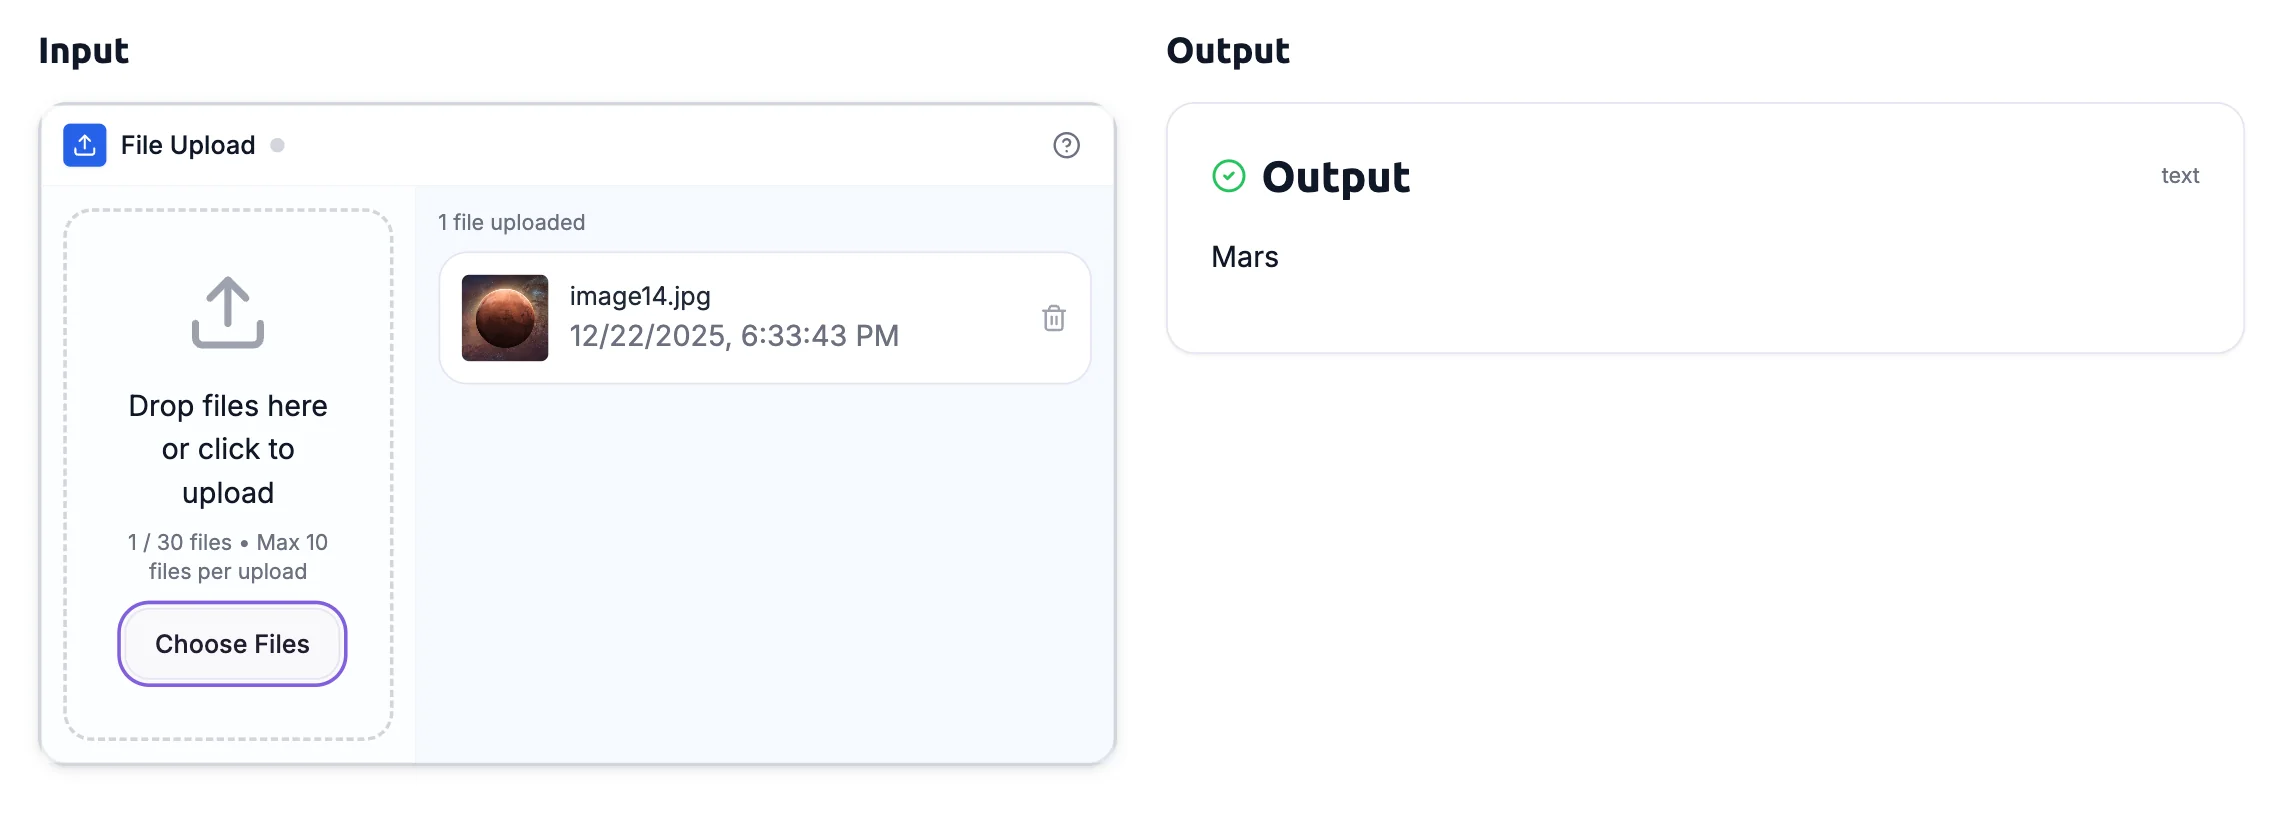
Task: Select the image14.jpg file entry card
Action: coord(765,316)
